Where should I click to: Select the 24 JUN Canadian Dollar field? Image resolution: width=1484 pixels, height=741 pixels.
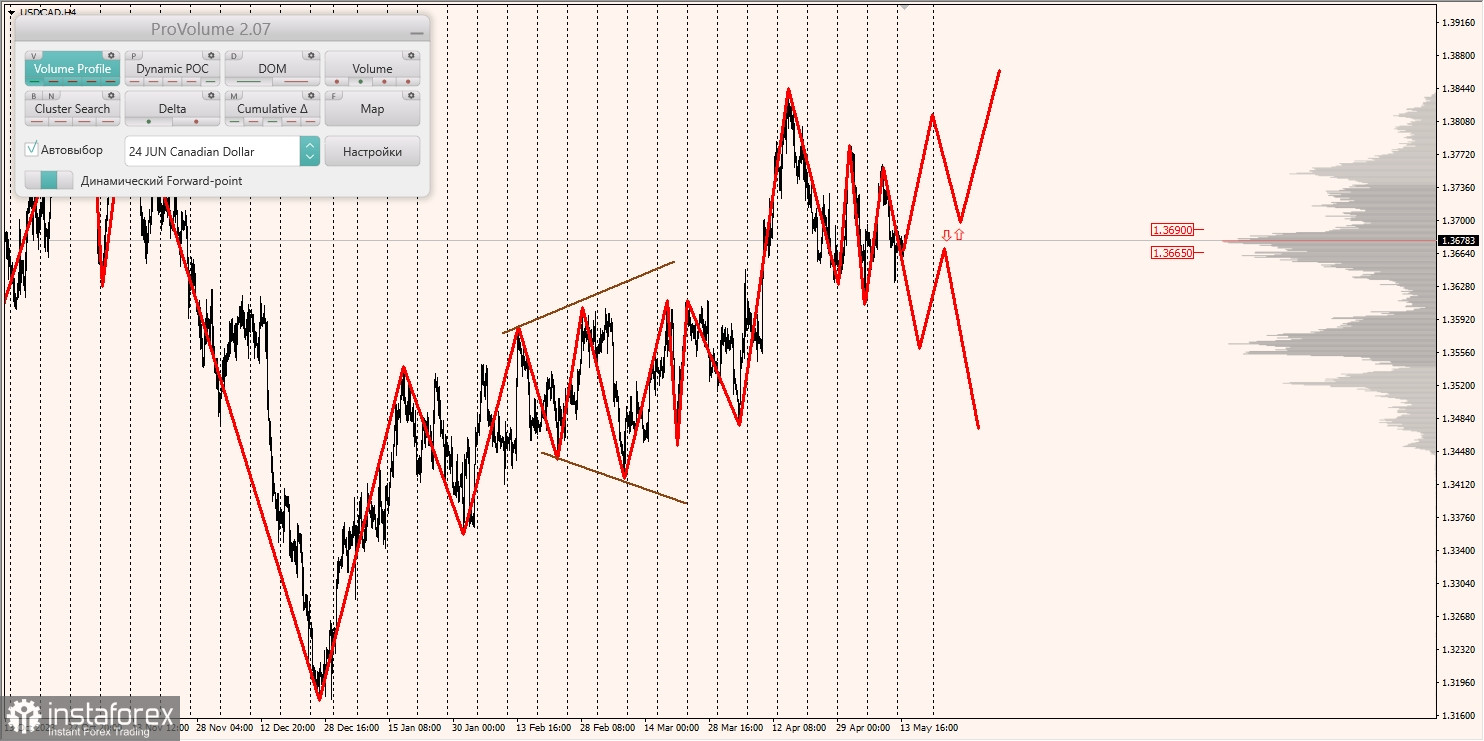pyautogui.click(x=212, y=151)
